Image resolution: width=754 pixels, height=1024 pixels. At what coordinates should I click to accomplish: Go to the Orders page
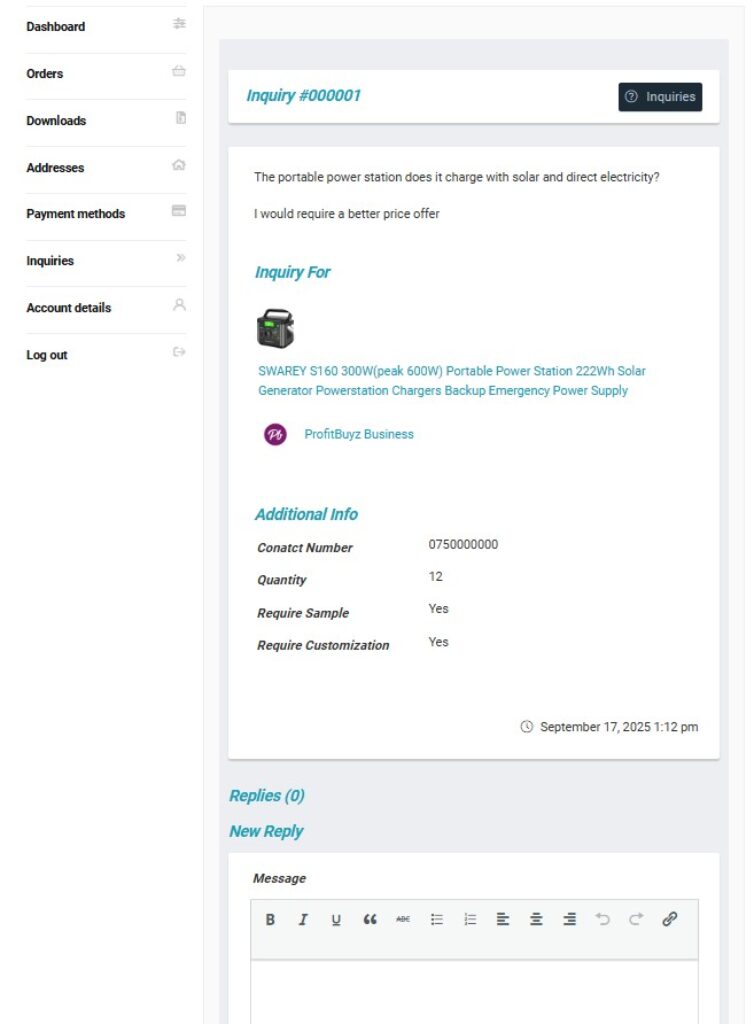[x=45, y=74]
